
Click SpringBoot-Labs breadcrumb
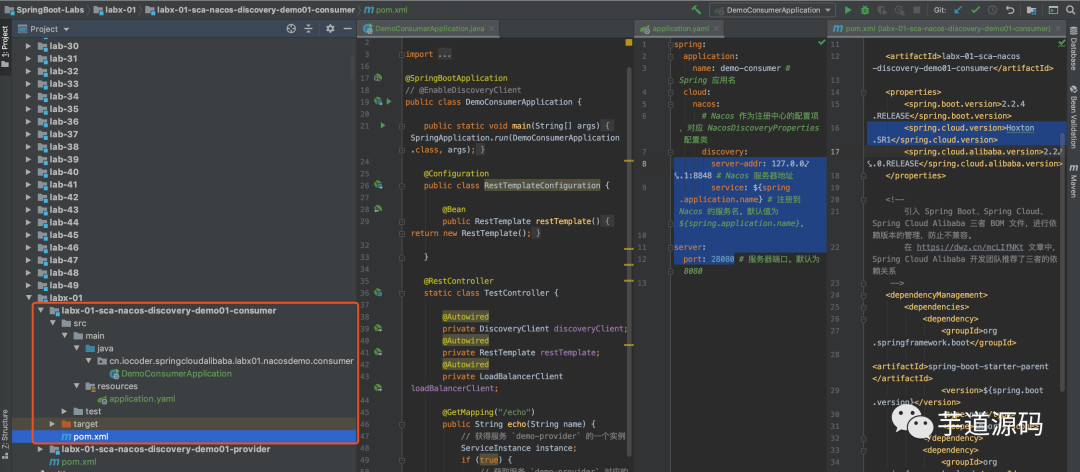(43, 10)
